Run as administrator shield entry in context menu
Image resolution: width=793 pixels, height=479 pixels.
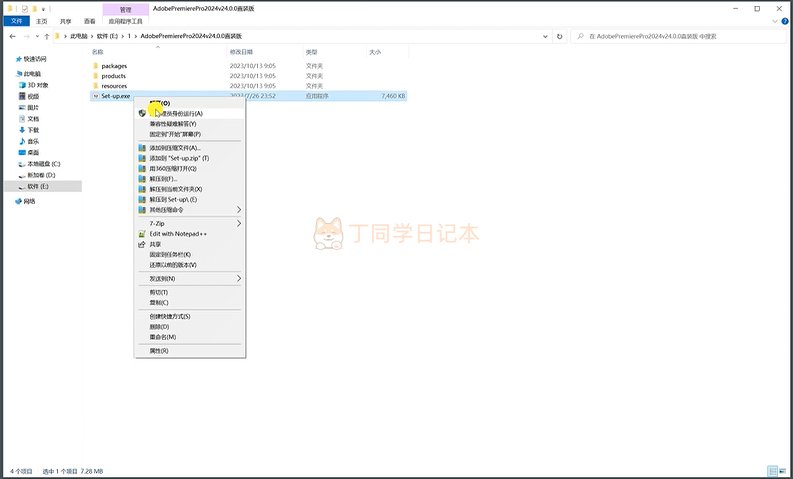tap(190, 113)
